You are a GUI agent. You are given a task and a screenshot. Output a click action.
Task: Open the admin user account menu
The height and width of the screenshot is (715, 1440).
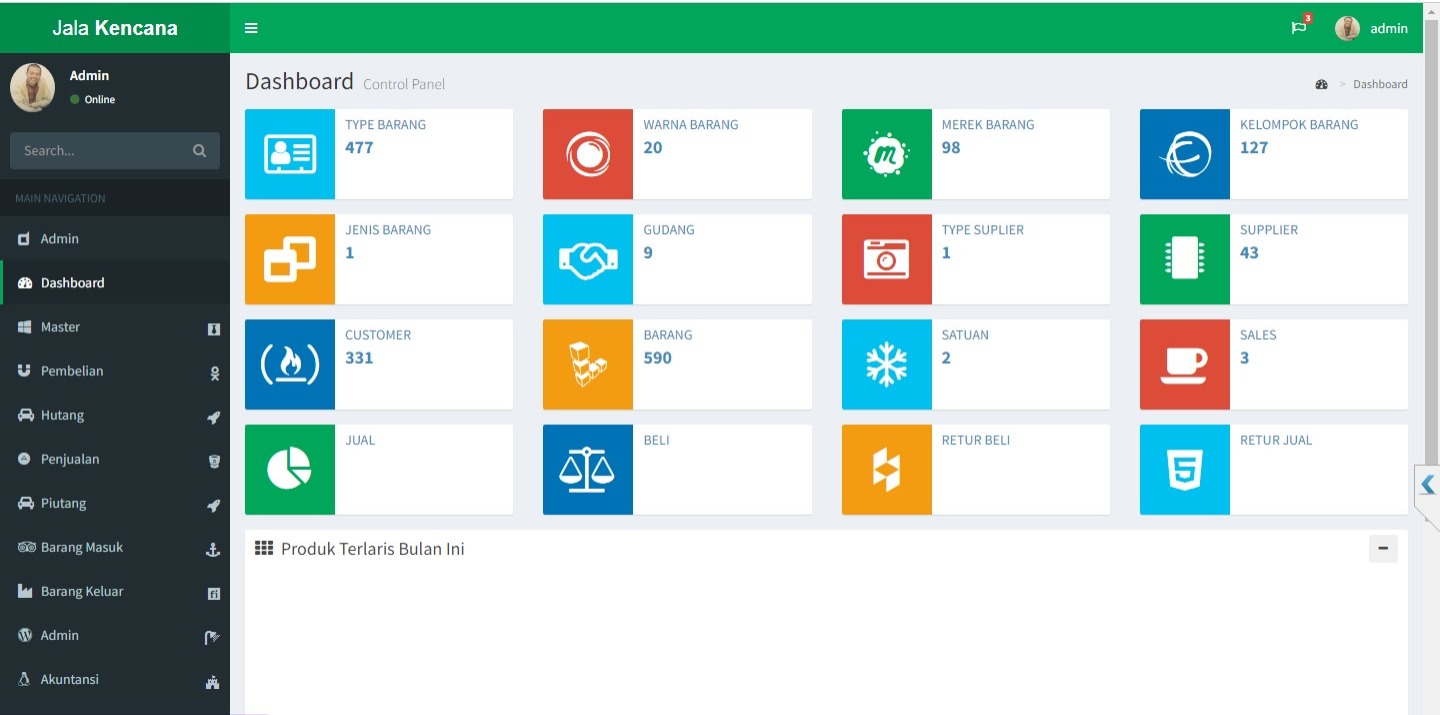[1372, 28]
